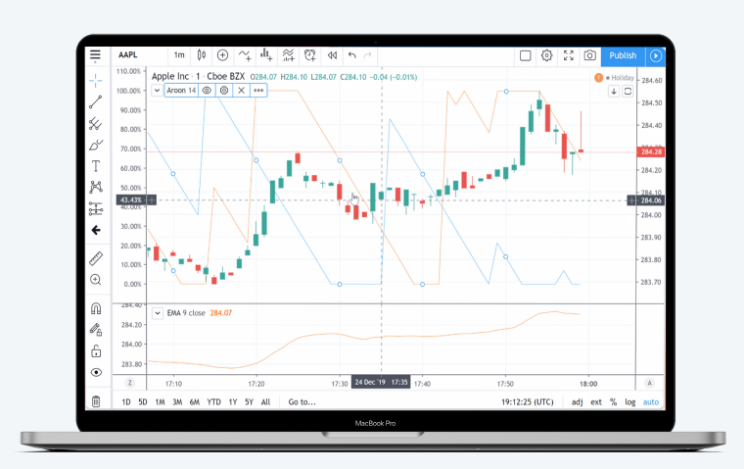Select the YTD time range
This screenshot has width=744, height=469.
(x=214, y=402)
